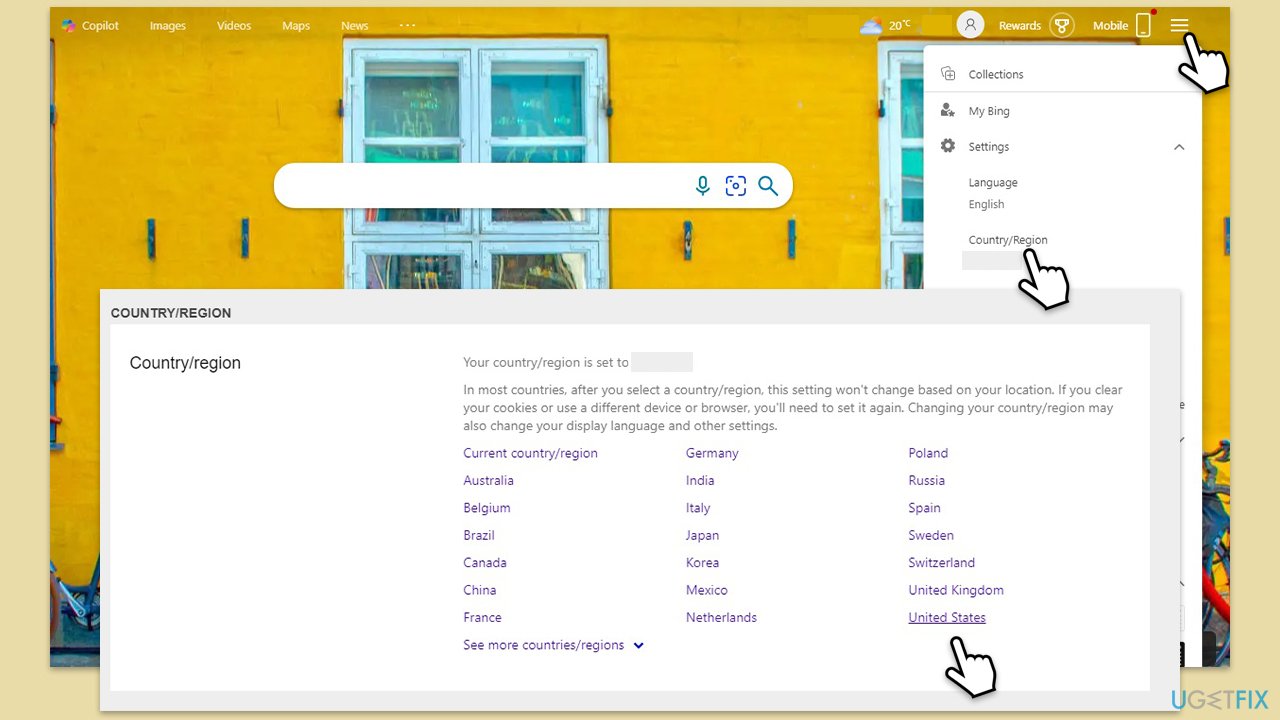Open the Language setting
Screen dimensions: 1280x720
click(x=993, y=183)
